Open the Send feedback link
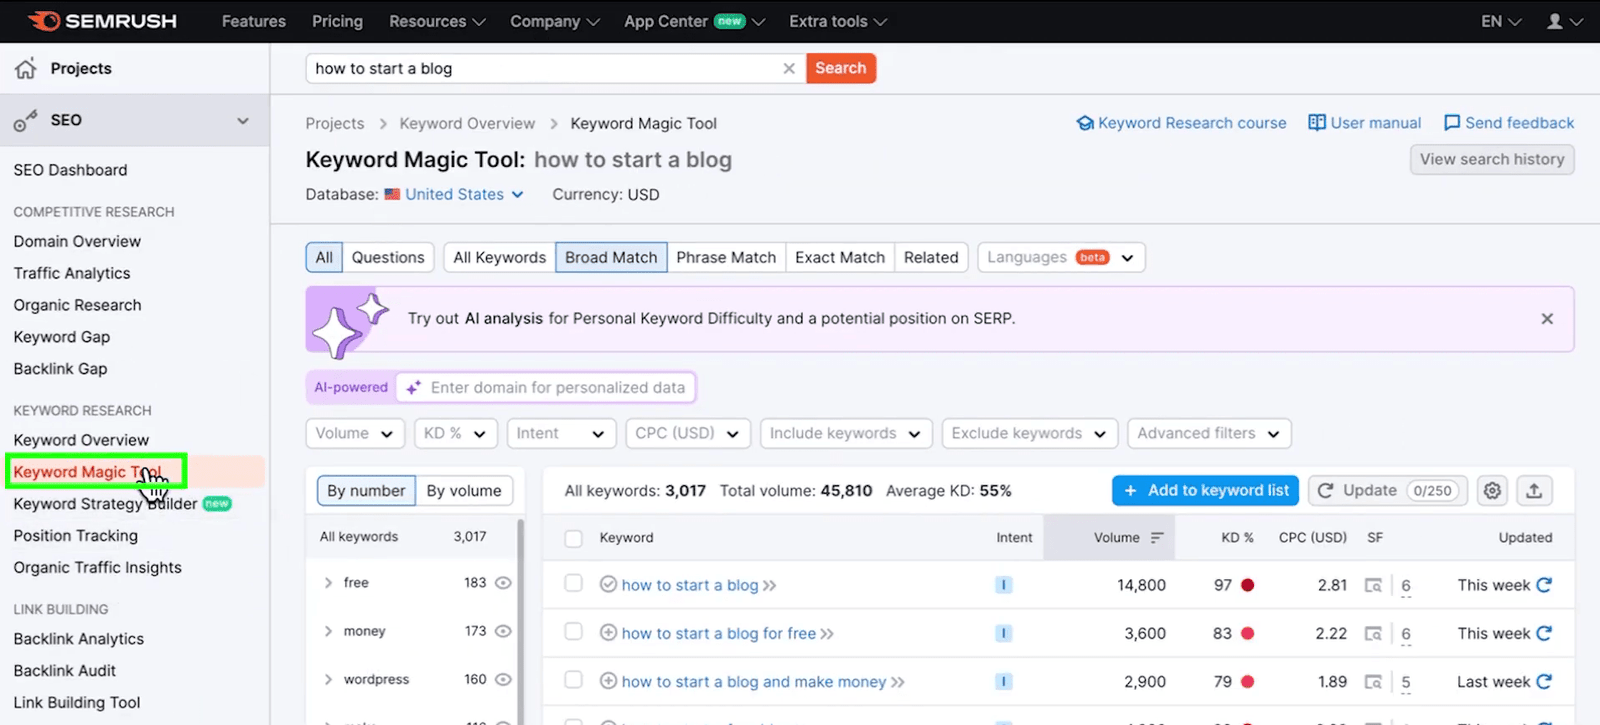1600x725 pixels. point(1509,123)
